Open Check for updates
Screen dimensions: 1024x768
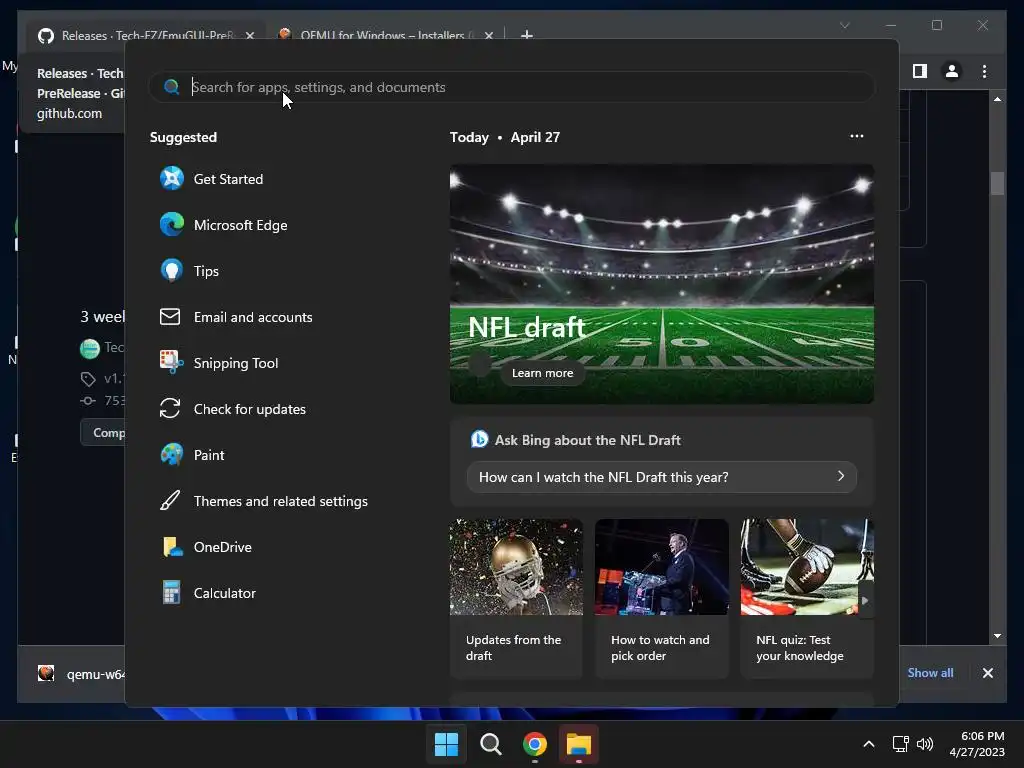coord(232,409)
